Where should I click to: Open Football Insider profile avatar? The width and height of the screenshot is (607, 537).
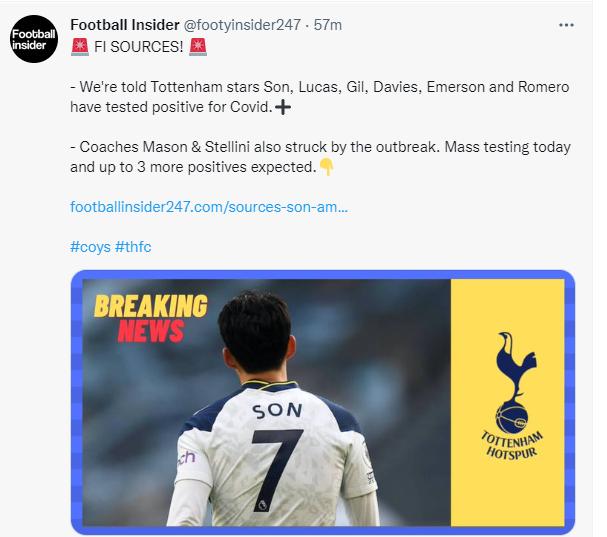(34, 39)
